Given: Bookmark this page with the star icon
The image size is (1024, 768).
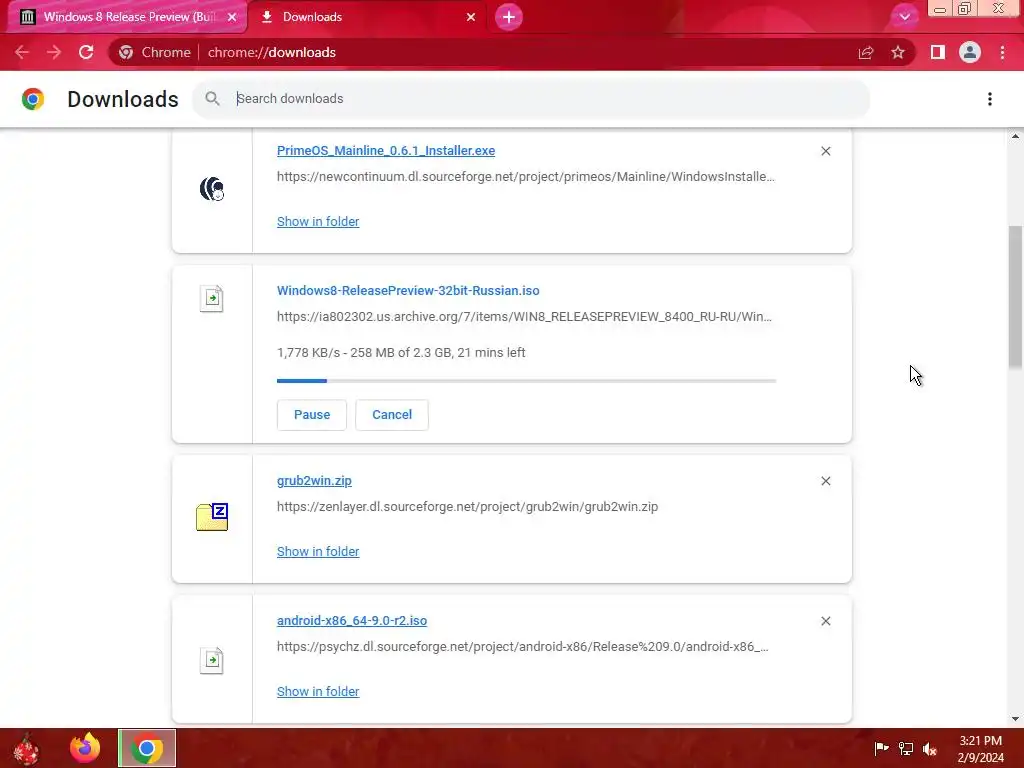Looking at the screenshot, I should tap(898, 52).
